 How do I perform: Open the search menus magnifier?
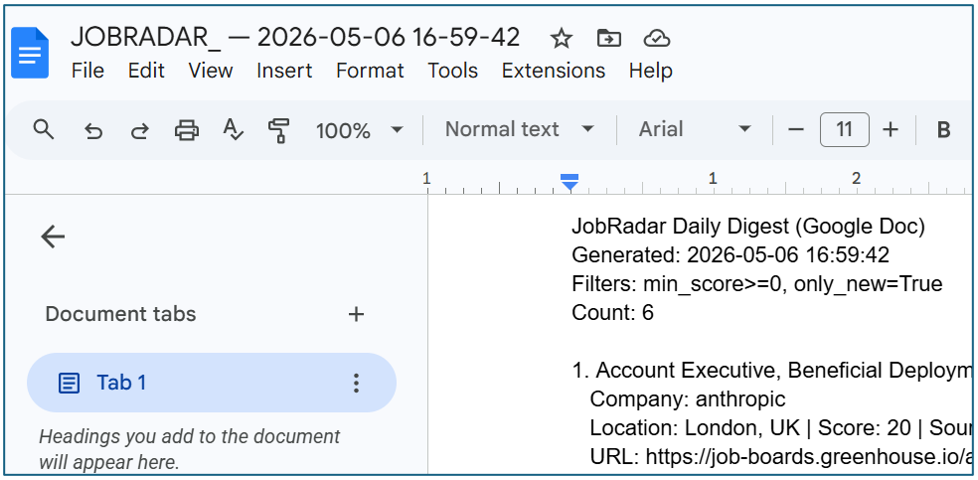tap(44, 130)
